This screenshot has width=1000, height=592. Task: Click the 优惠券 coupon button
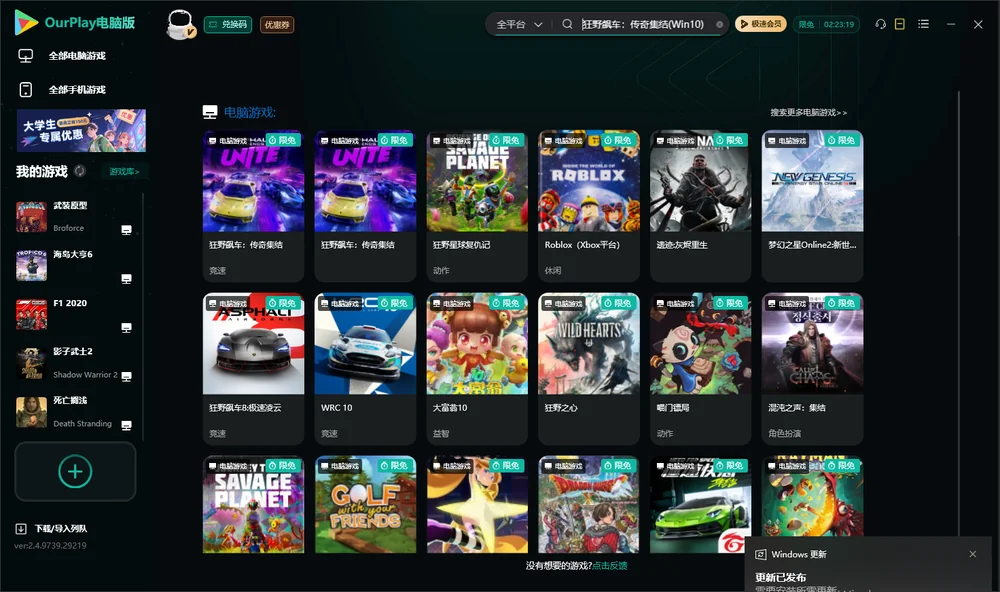pyautogui.click(x=277, y=24)
